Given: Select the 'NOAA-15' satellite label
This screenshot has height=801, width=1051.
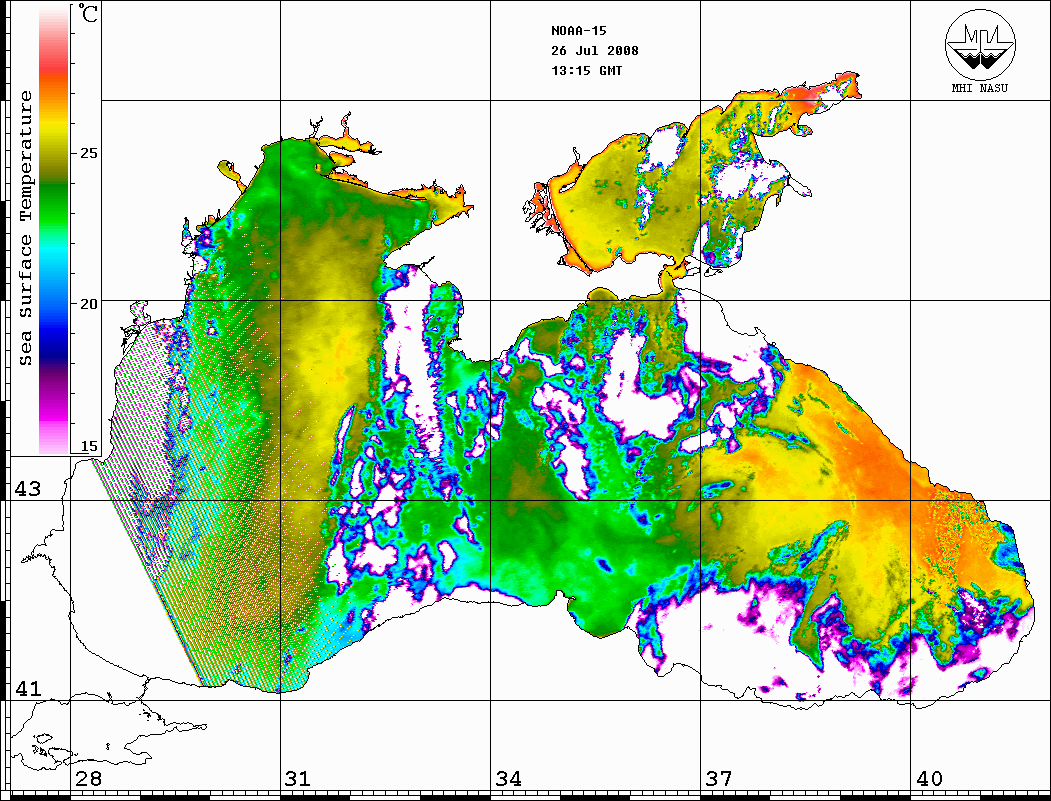Looking at the screenshot, I should (578, 31).
